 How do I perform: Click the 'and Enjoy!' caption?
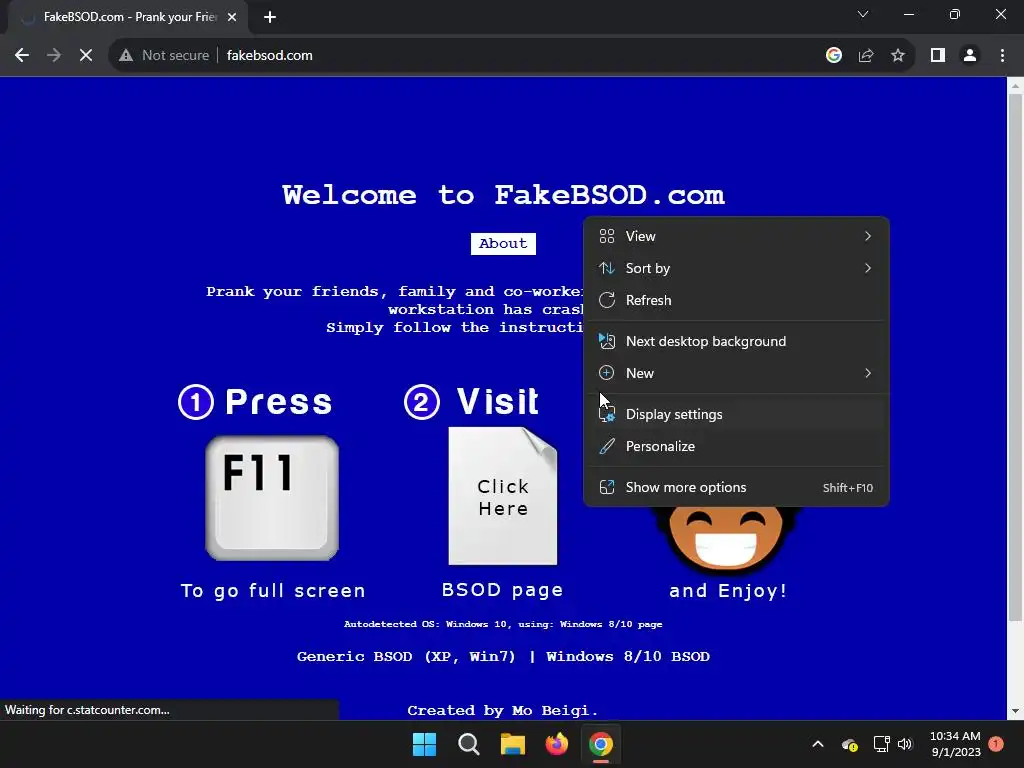[x=728, y=591]
